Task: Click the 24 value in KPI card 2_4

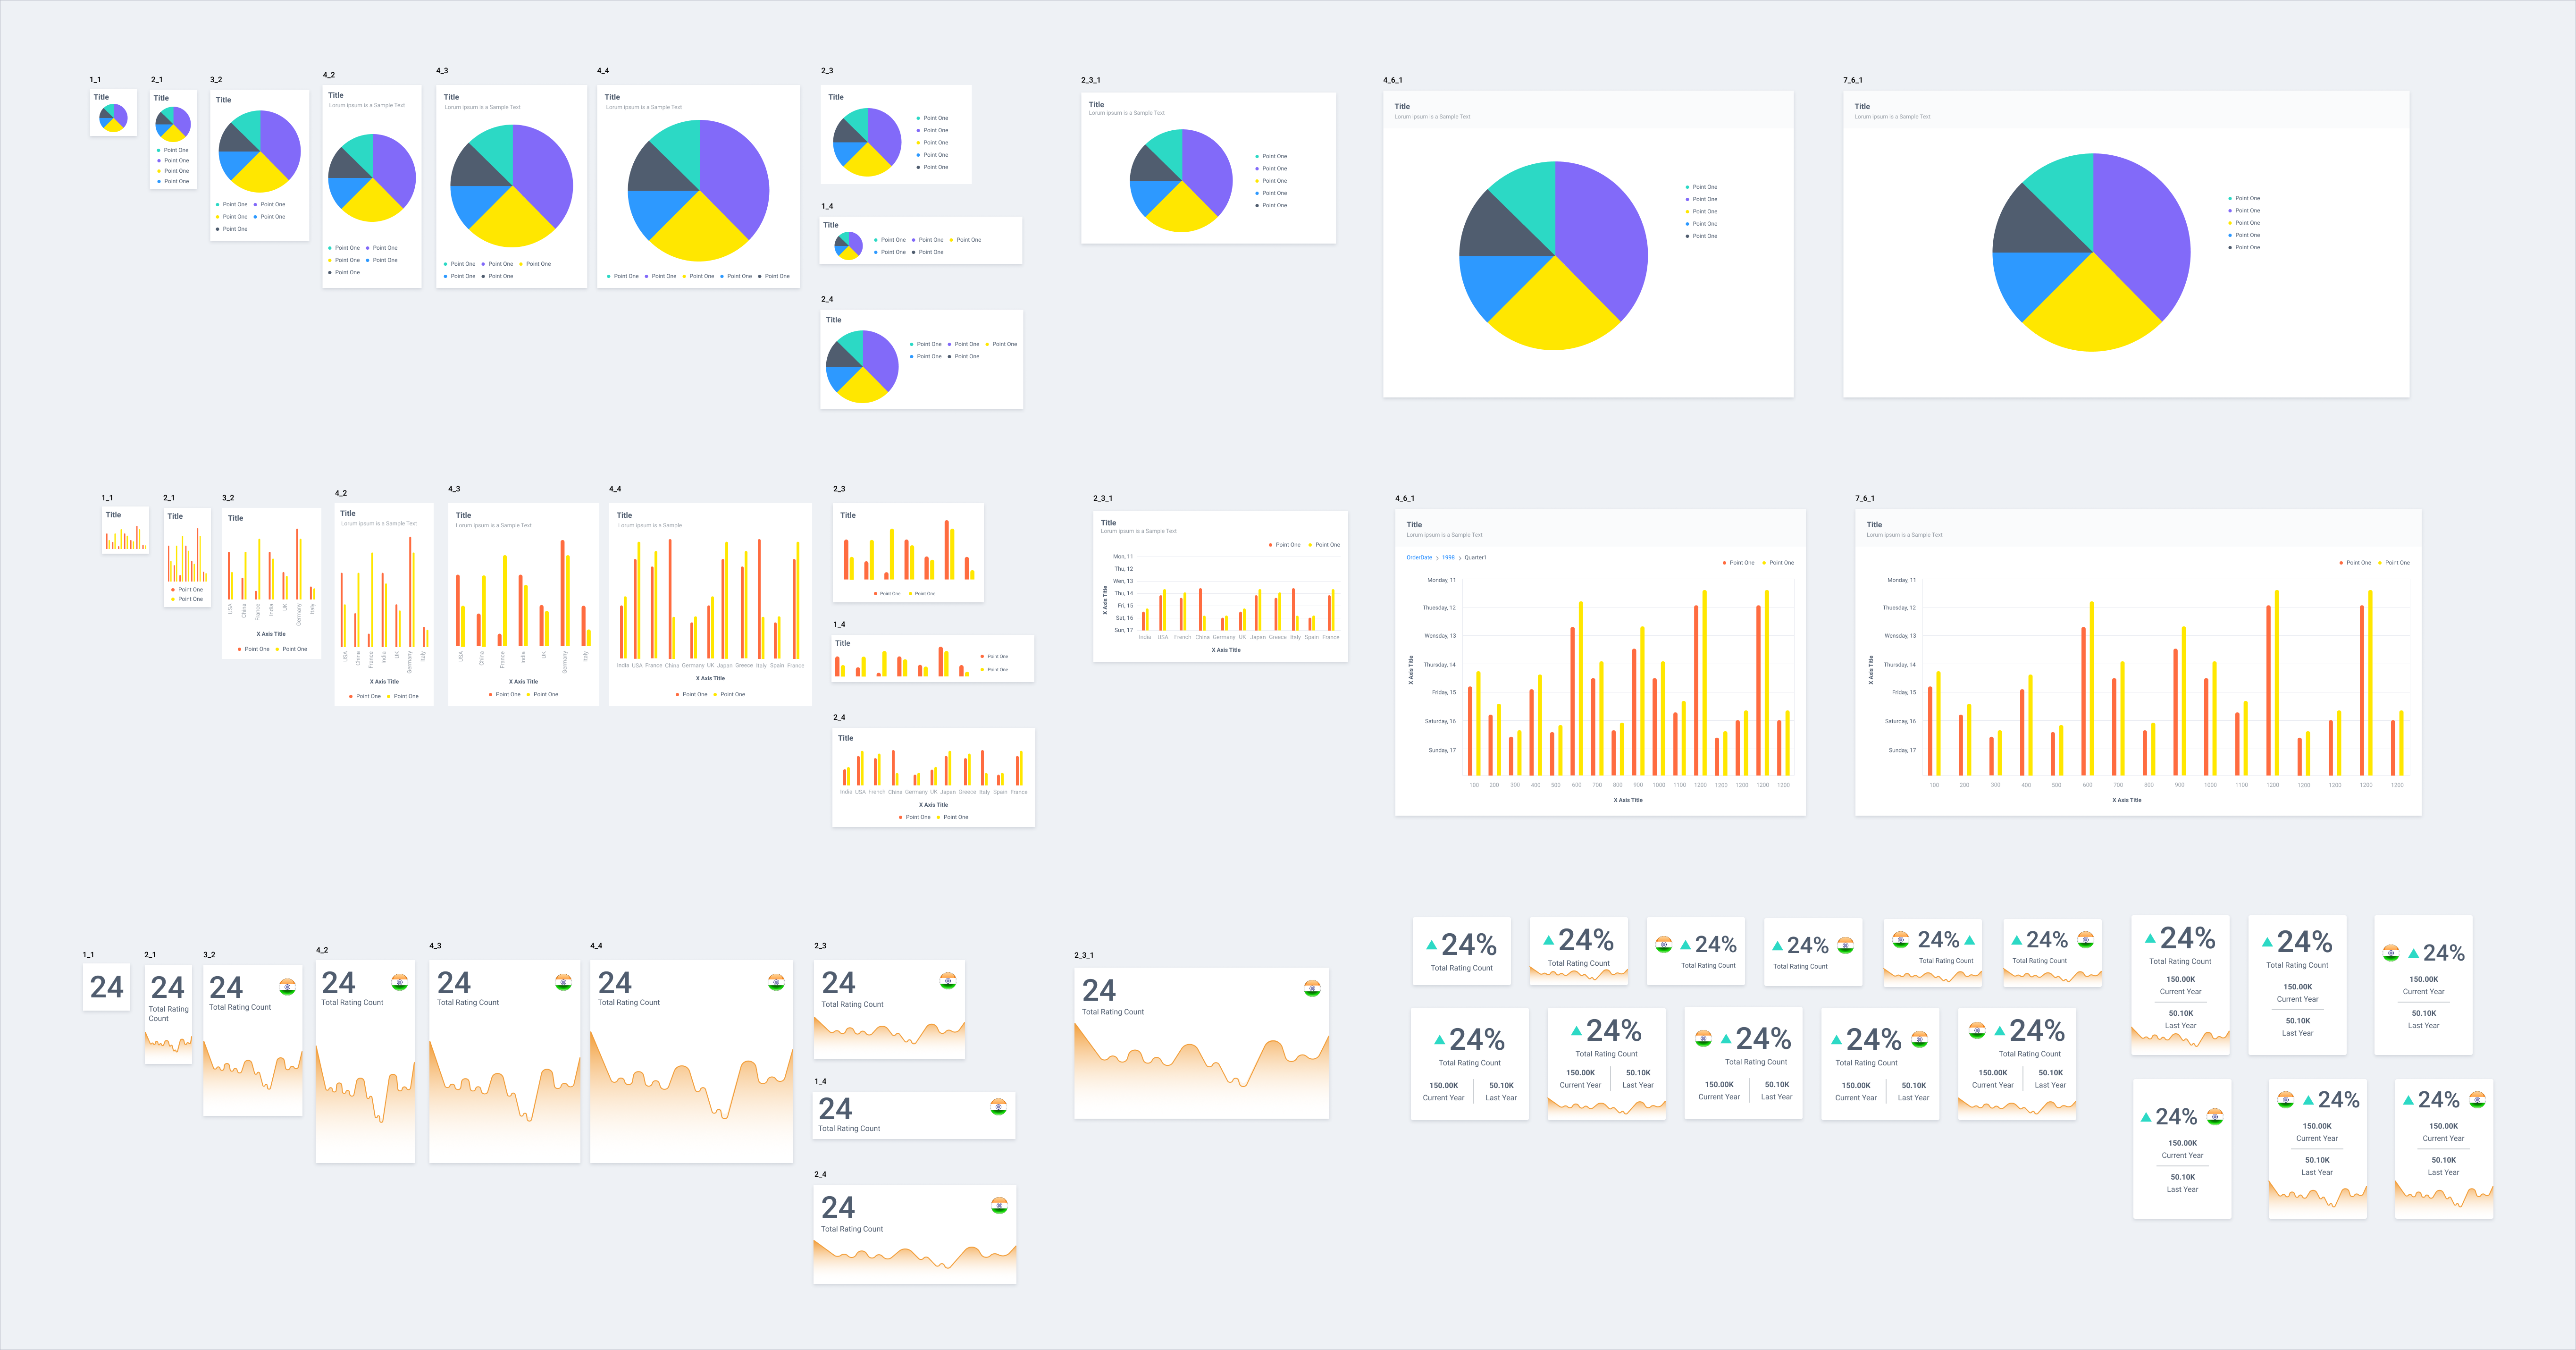Action: click(838, 1207)
